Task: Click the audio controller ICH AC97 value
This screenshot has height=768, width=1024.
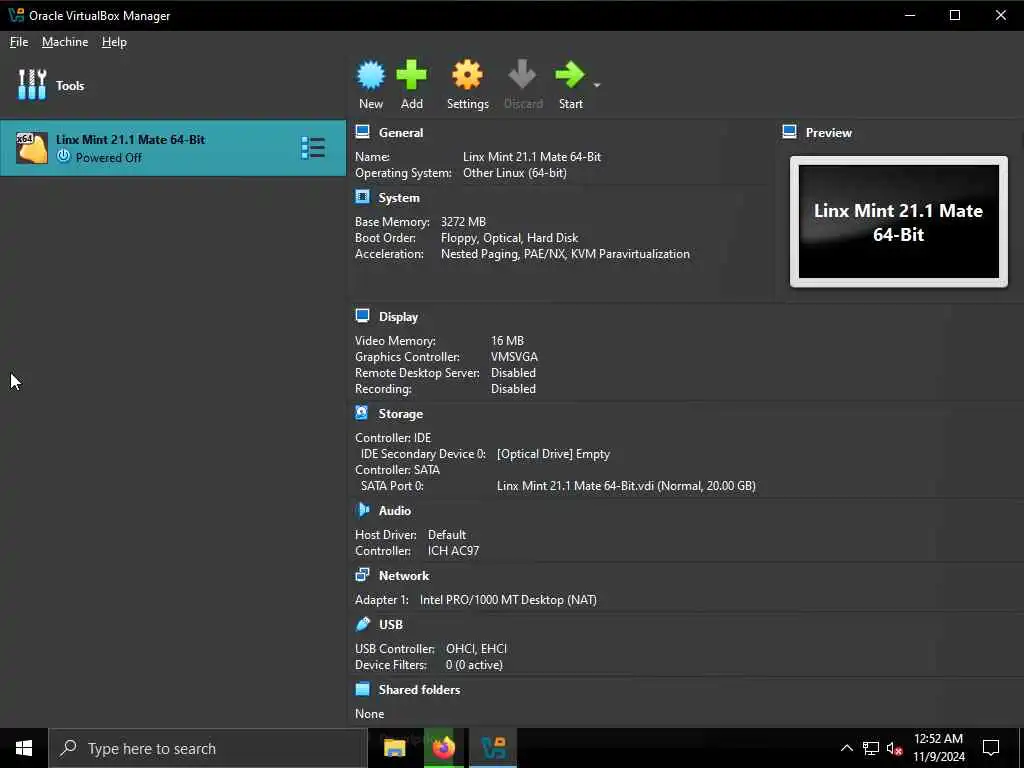Action: click(453, 551)
